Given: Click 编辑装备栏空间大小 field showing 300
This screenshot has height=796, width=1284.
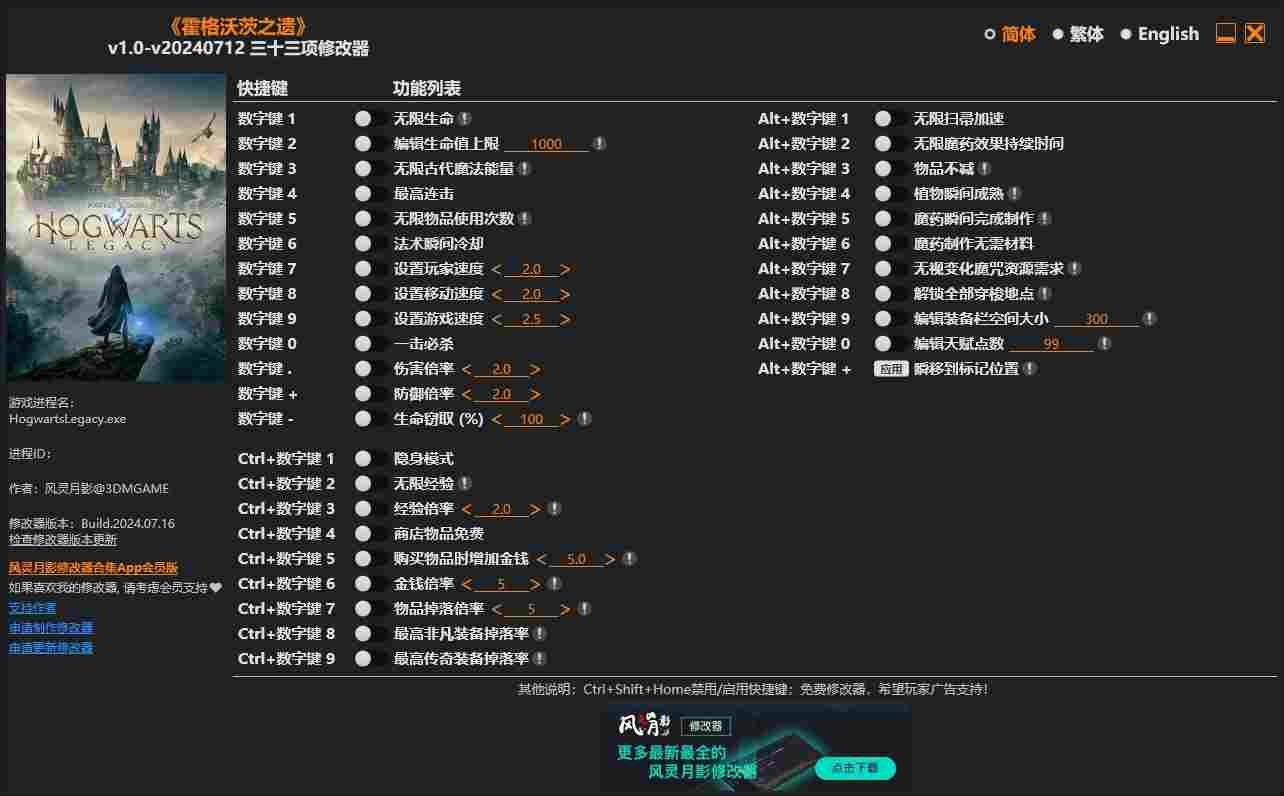Looking at the screenshot, I should [1096, 319].
